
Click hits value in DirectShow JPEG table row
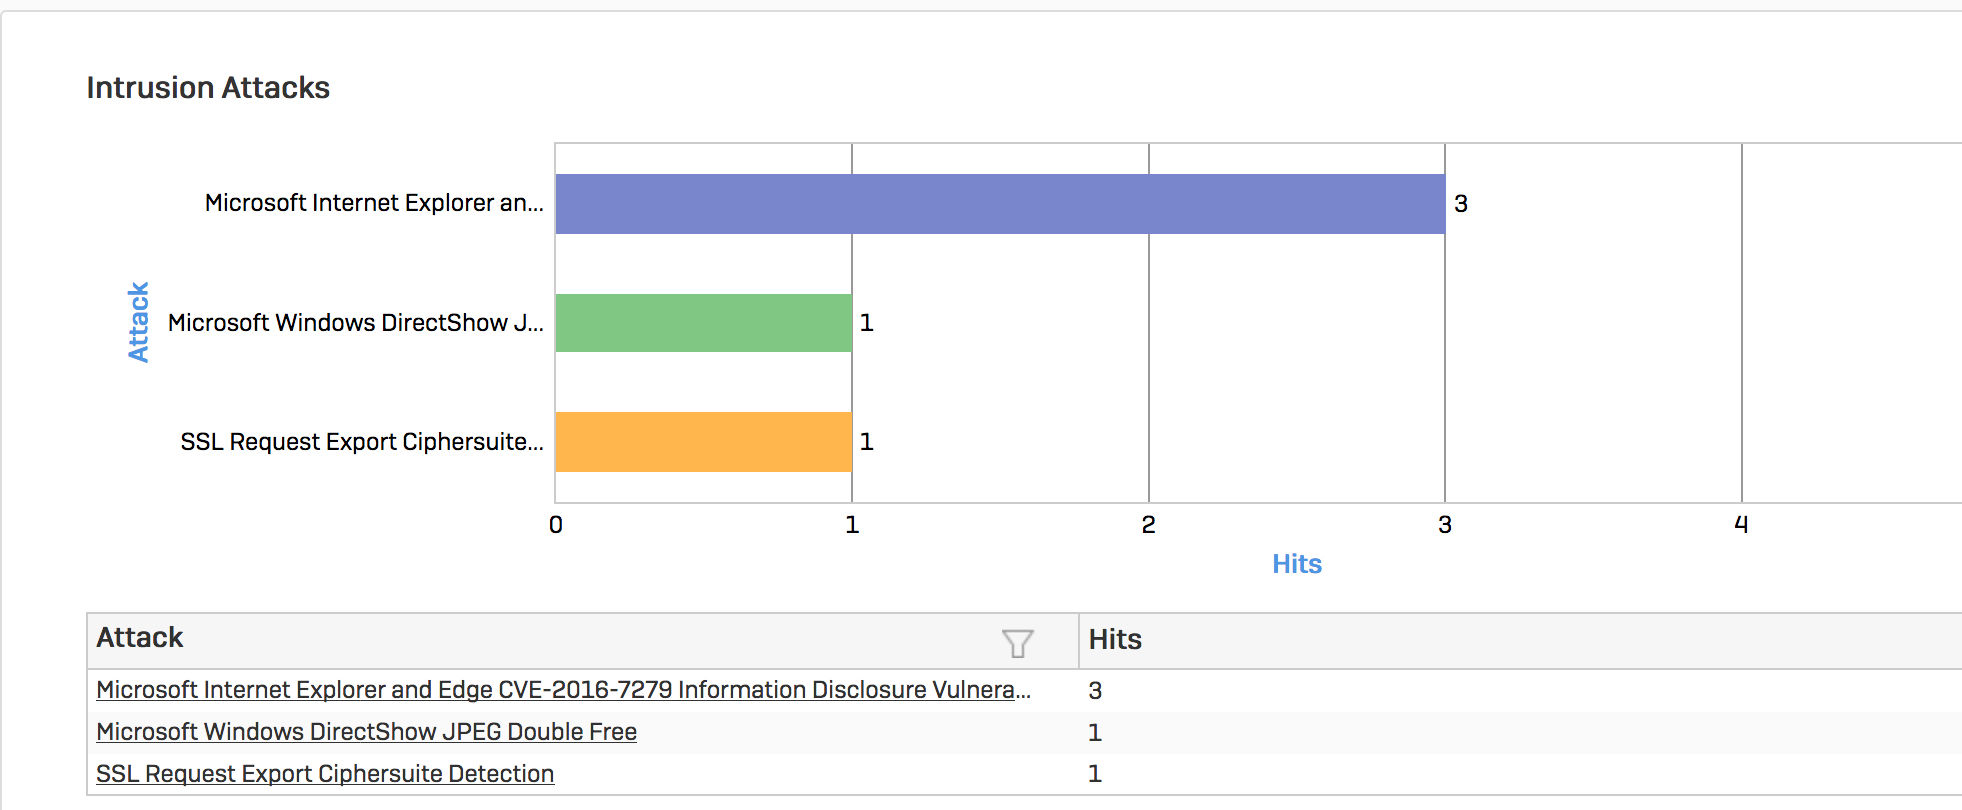coord(1095,733)
